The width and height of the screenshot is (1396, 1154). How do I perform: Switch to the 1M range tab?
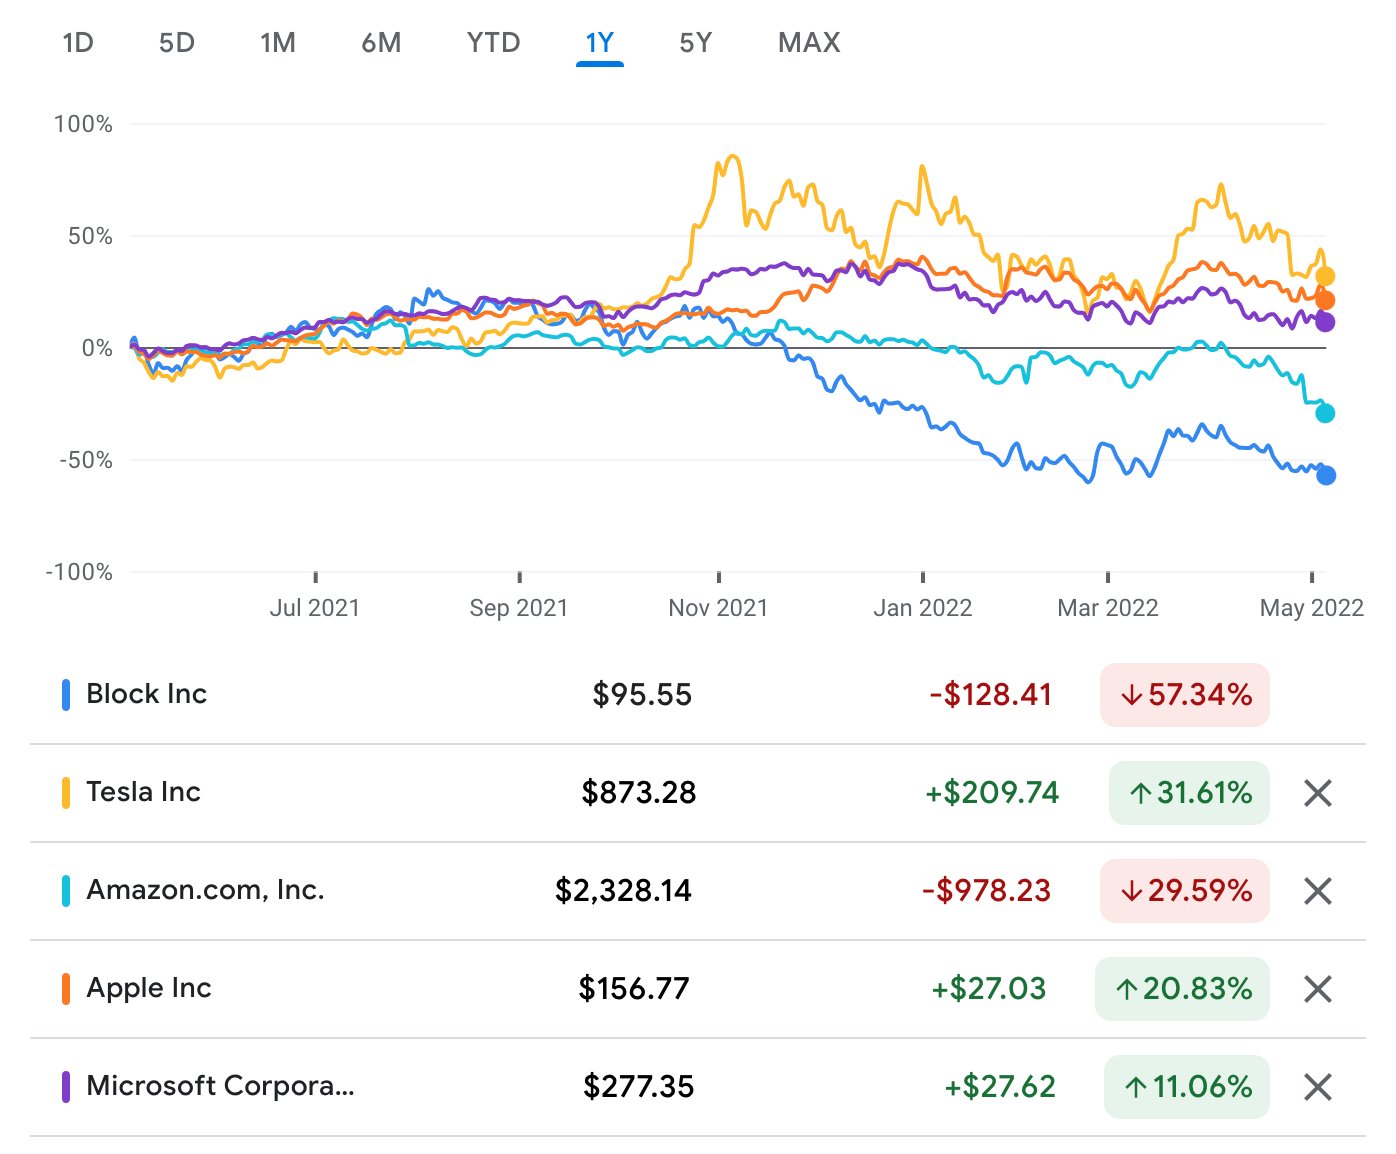click(278, 43)
